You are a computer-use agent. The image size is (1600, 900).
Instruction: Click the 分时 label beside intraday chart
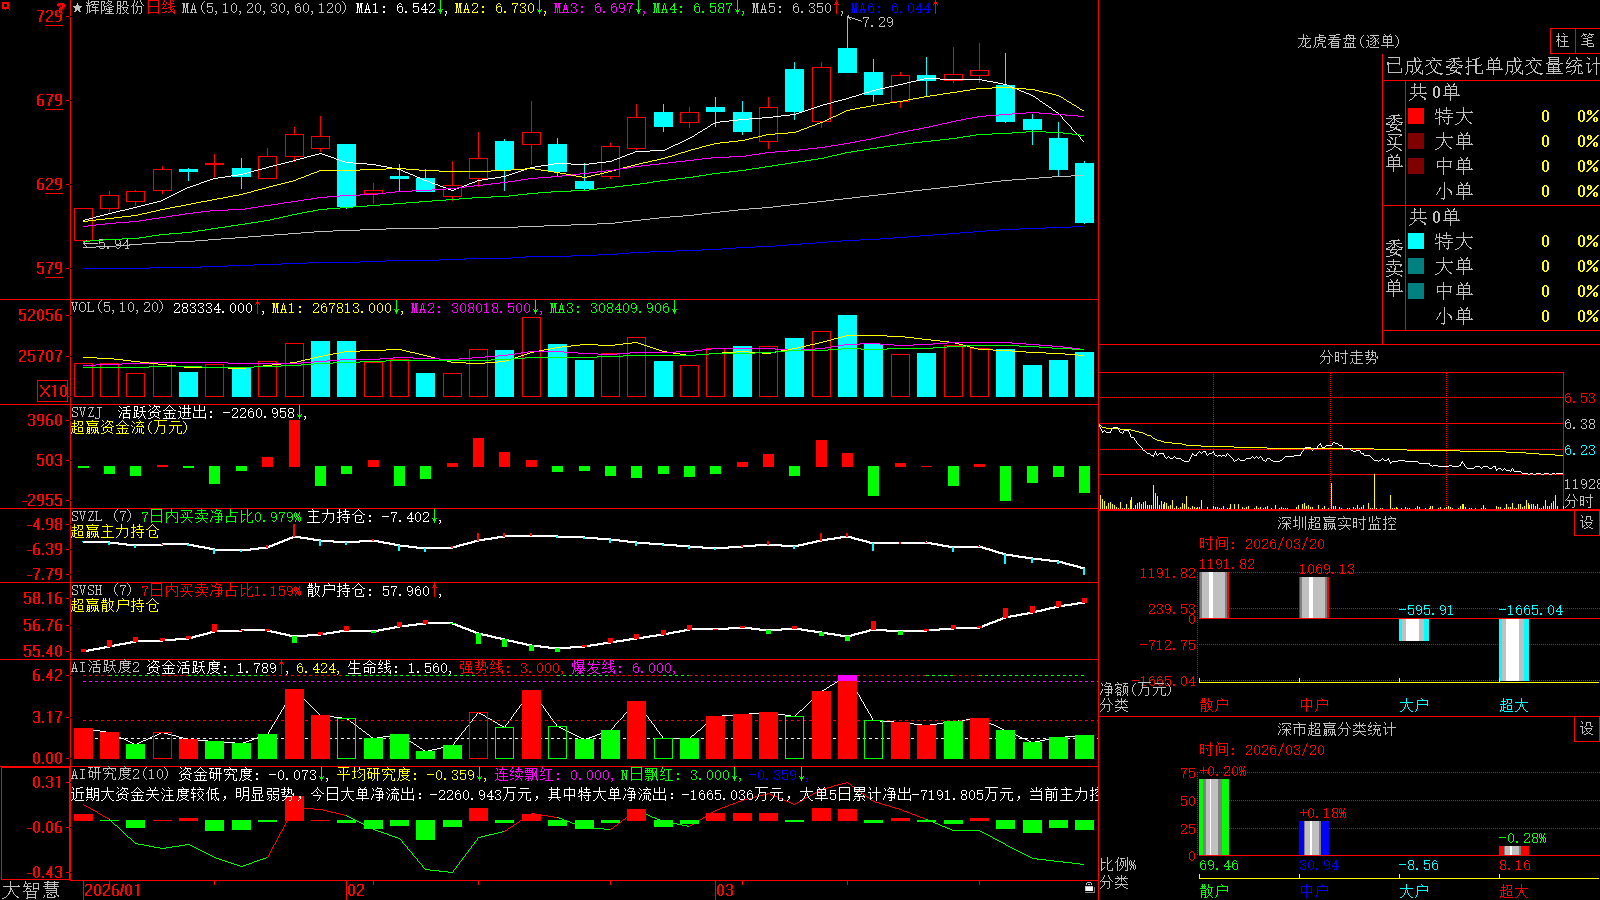(x=1579, y=501)
